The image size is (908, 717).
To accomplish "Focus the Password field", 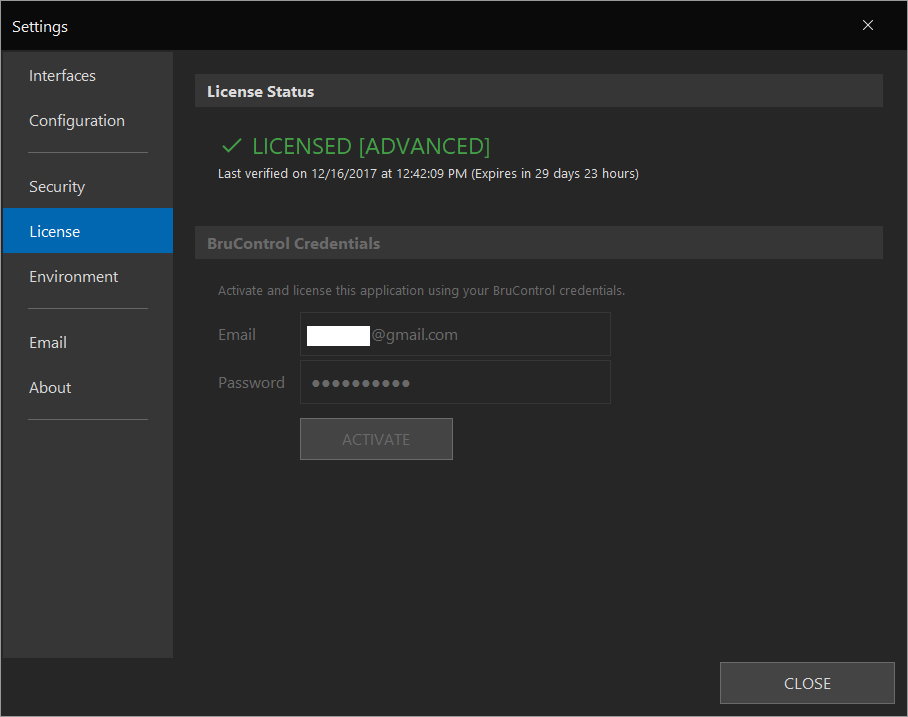I will [x=455, y=382].
